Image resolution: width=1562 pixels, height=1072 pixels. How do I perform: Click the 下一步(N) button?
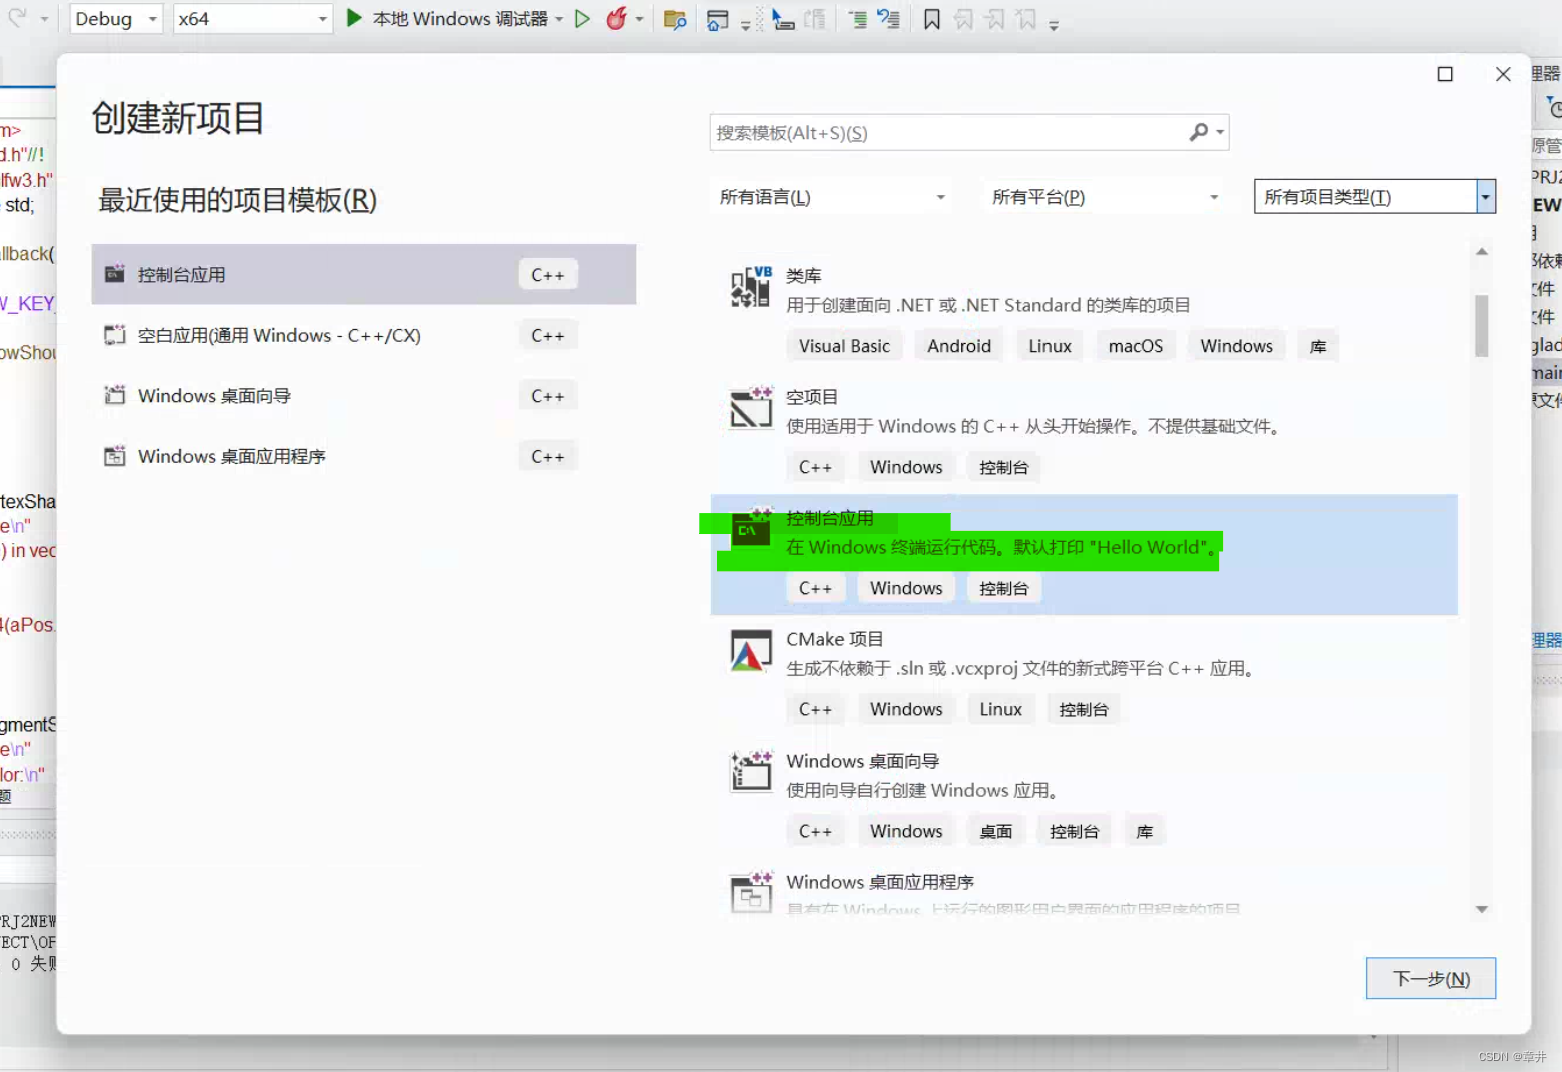point(1430,978)
